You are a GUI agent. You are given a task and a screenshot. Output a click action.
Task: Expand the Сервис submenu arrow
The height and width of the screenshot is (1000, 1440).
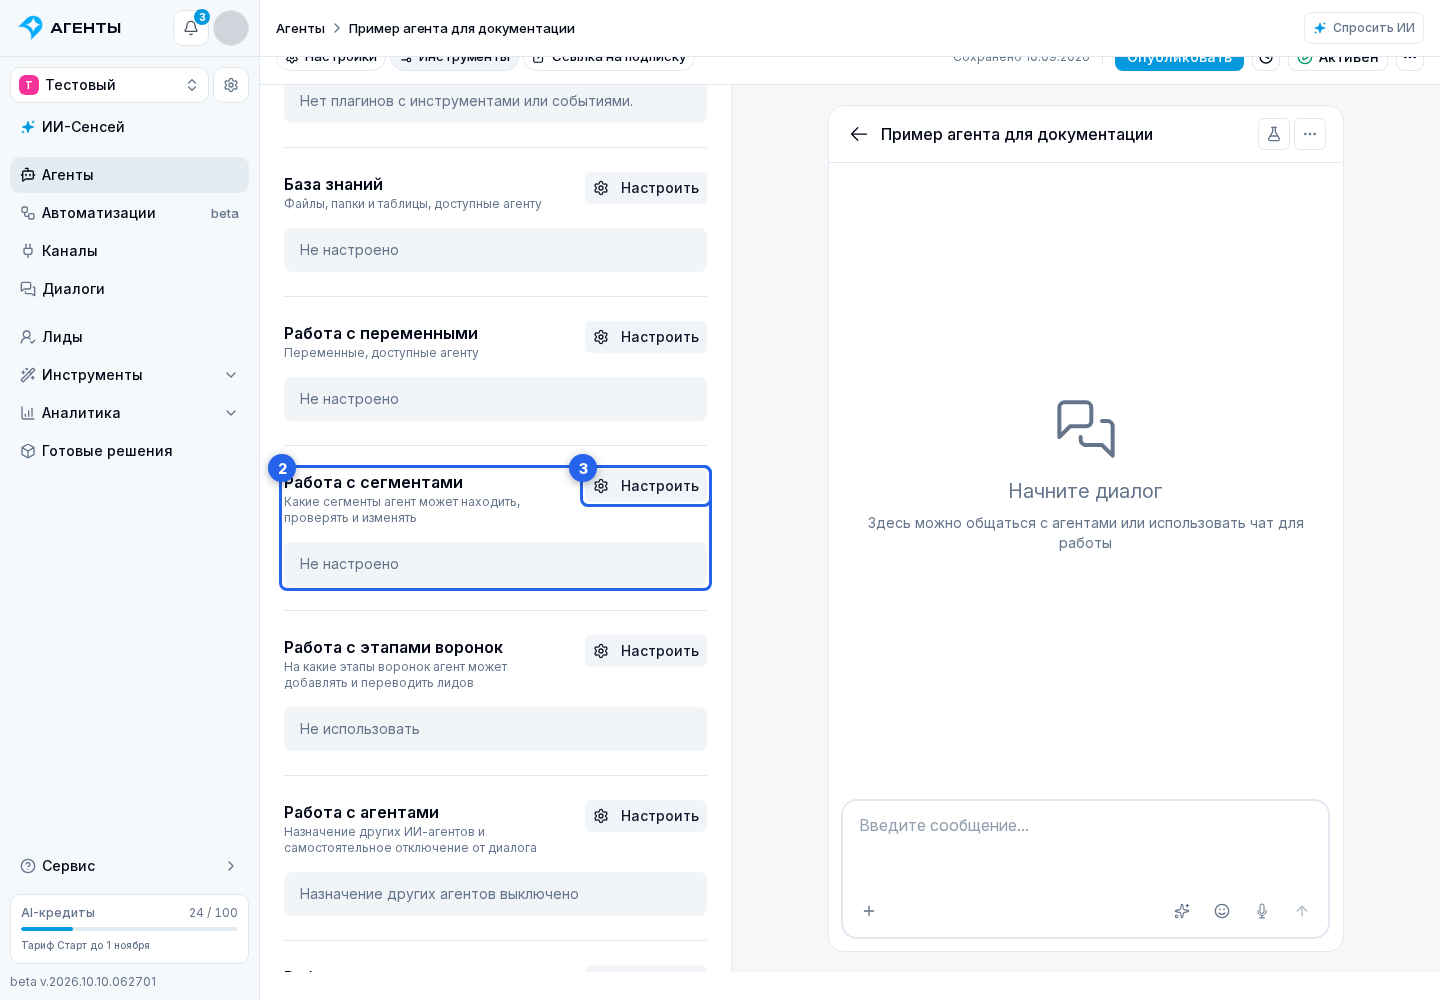[x=231, y=866]
